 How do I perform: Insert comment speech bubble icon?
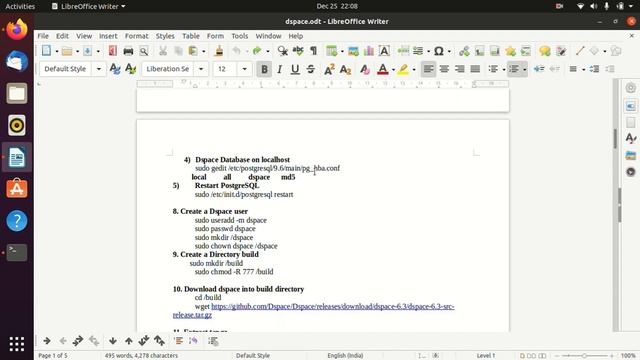point(545,51)
